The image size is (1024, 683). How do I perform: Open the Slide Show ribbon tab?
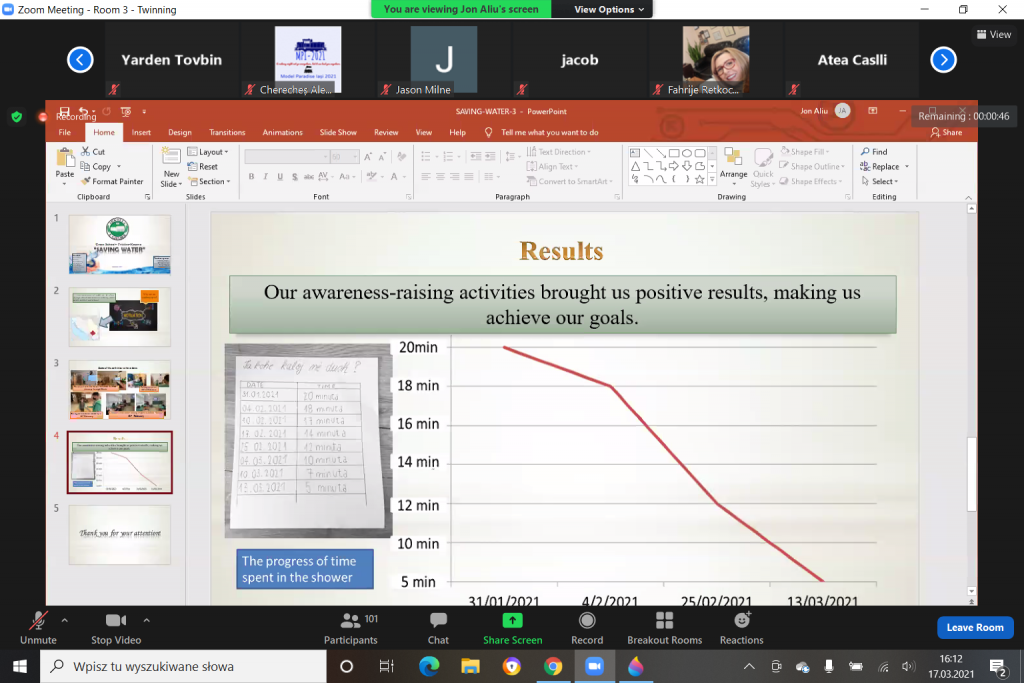pyautogui.click(x=337, y=132)
